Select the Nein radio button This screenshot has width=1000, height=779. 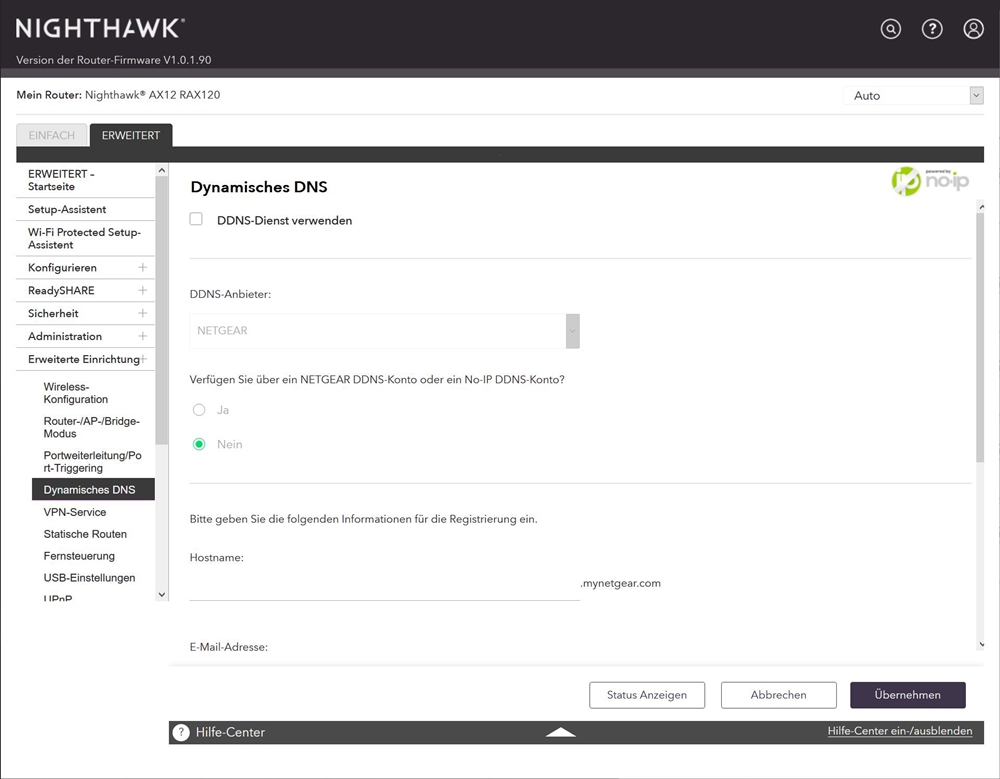(x=199, y=444)
